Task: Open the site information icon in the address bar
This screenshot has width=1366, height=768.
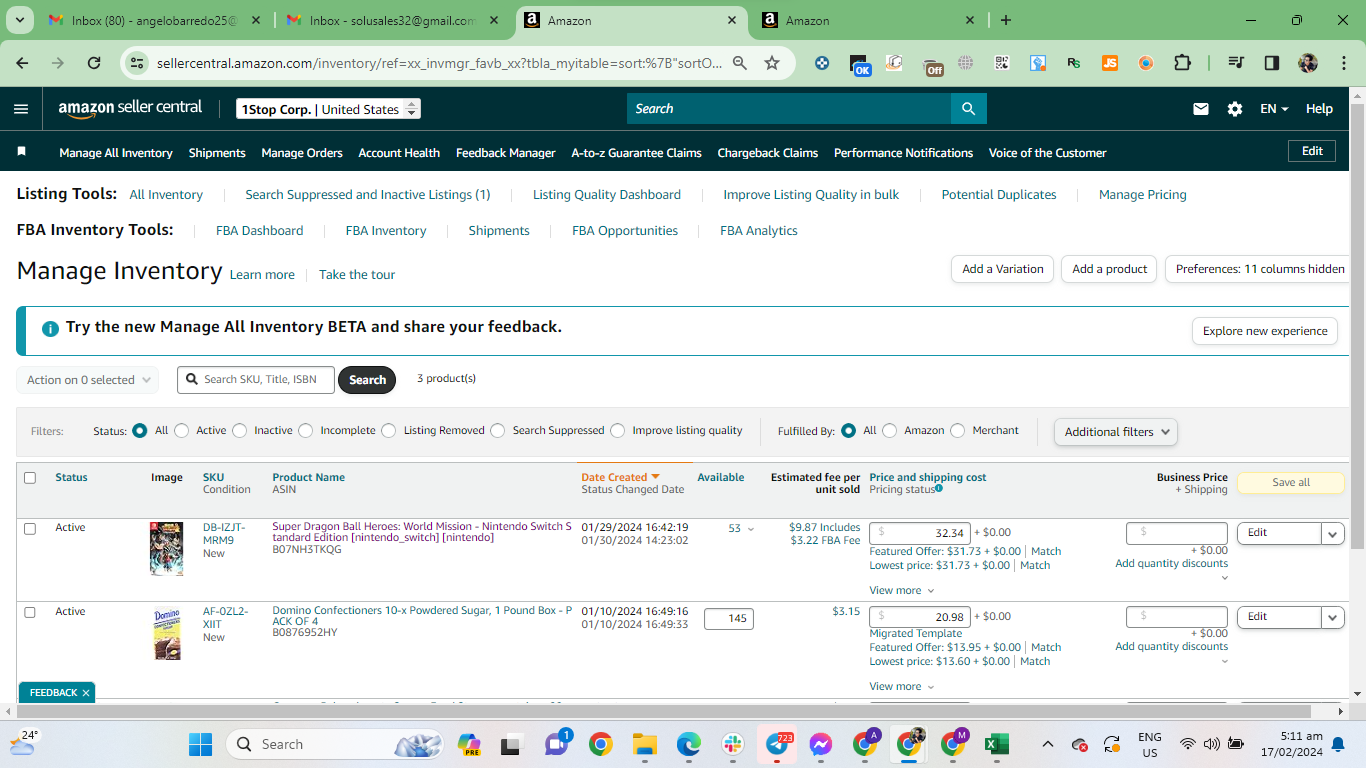Action: (x=138, y=63)
